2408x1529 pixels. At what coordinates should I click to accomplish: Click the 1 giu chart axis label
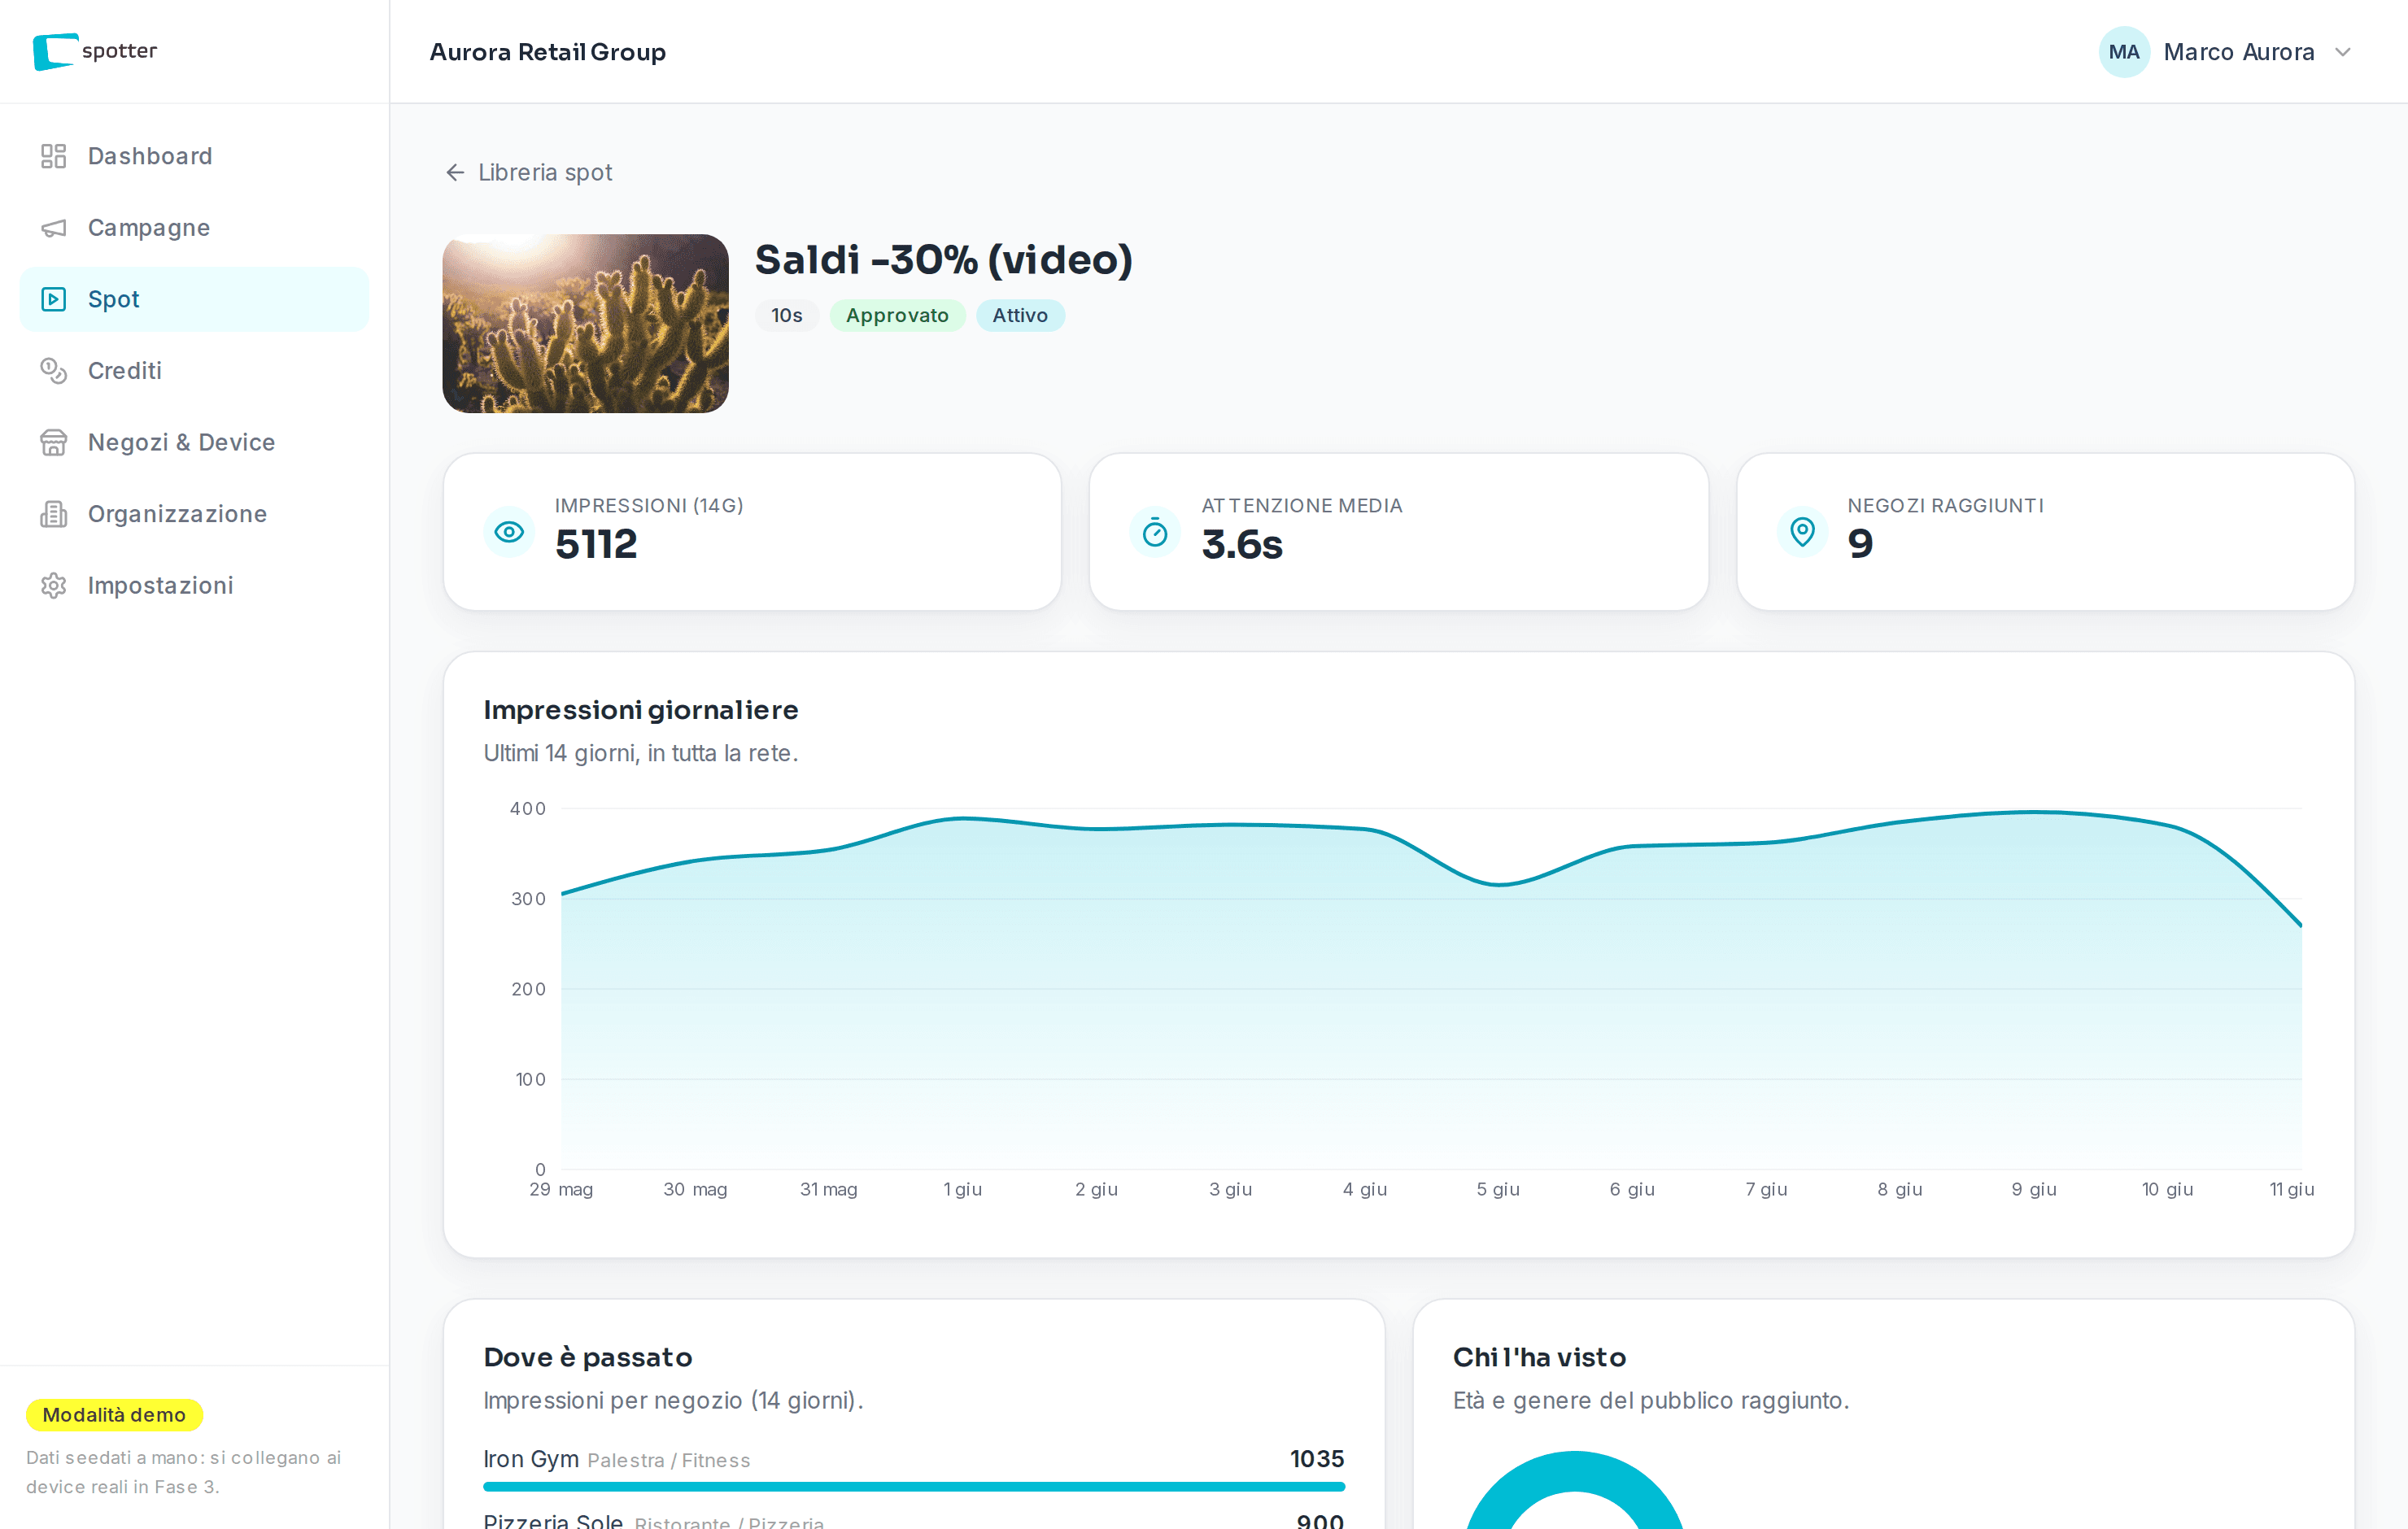coord(962,1189)
